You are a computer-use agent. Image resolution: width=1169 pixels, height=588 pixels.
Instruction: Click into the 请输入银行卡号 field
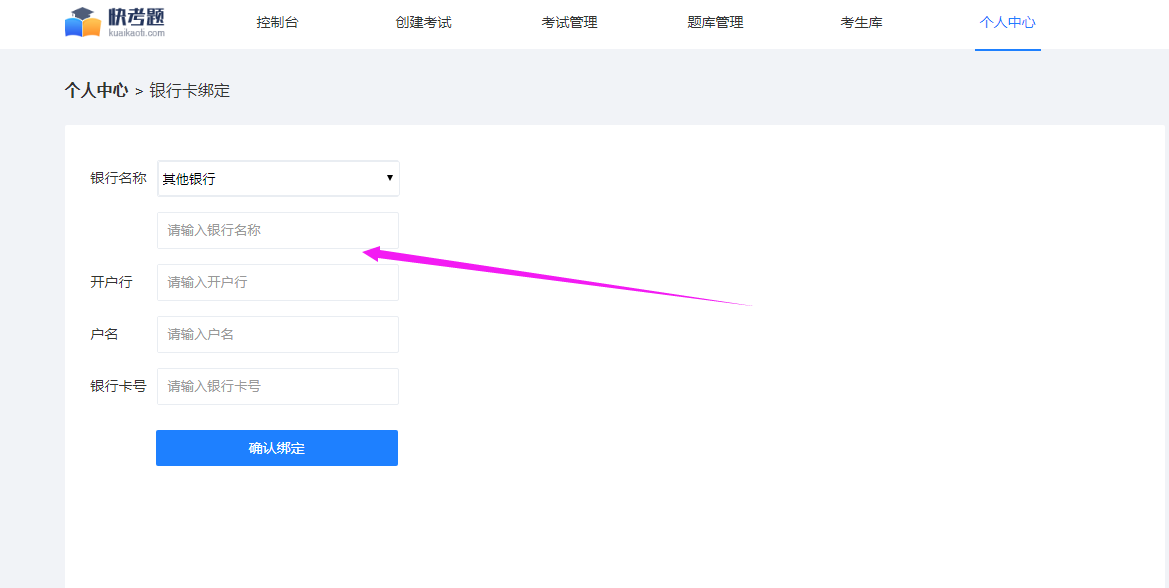(x=278, y=386)
